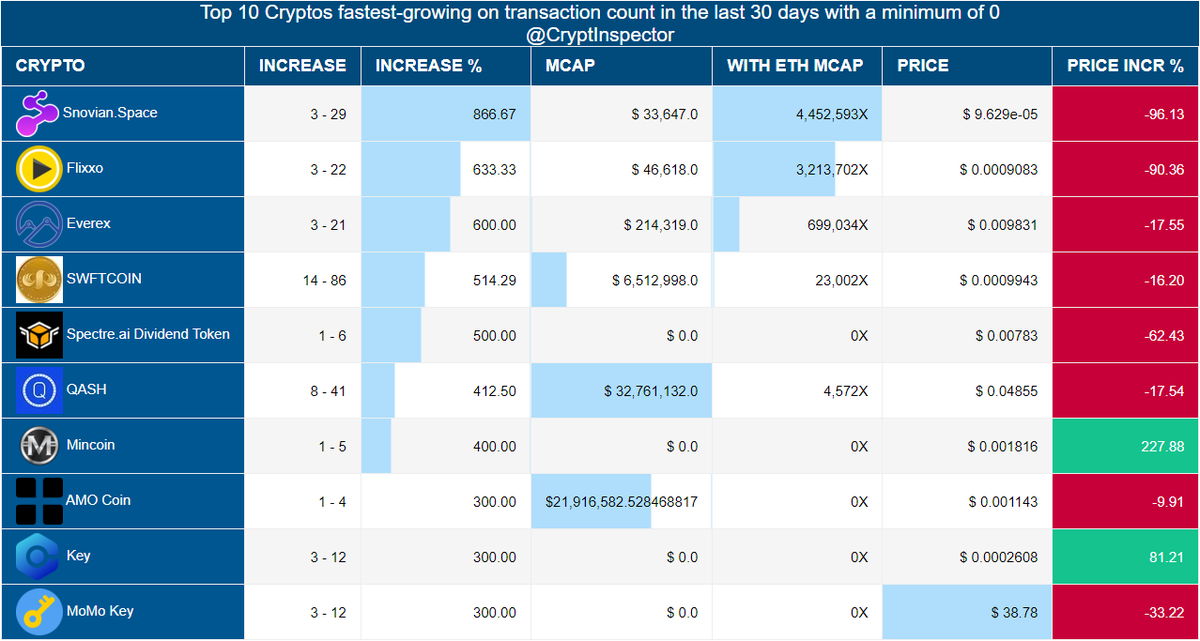Click the -96.13 red price change cell

coord(1126,114)
